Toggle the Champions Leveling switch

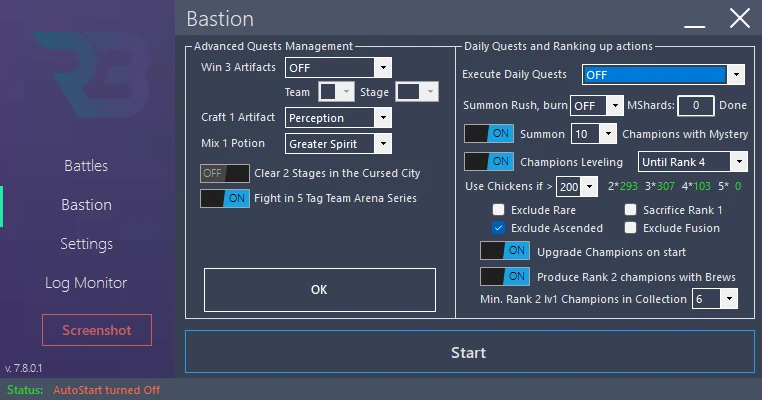(x=488, y=161)
